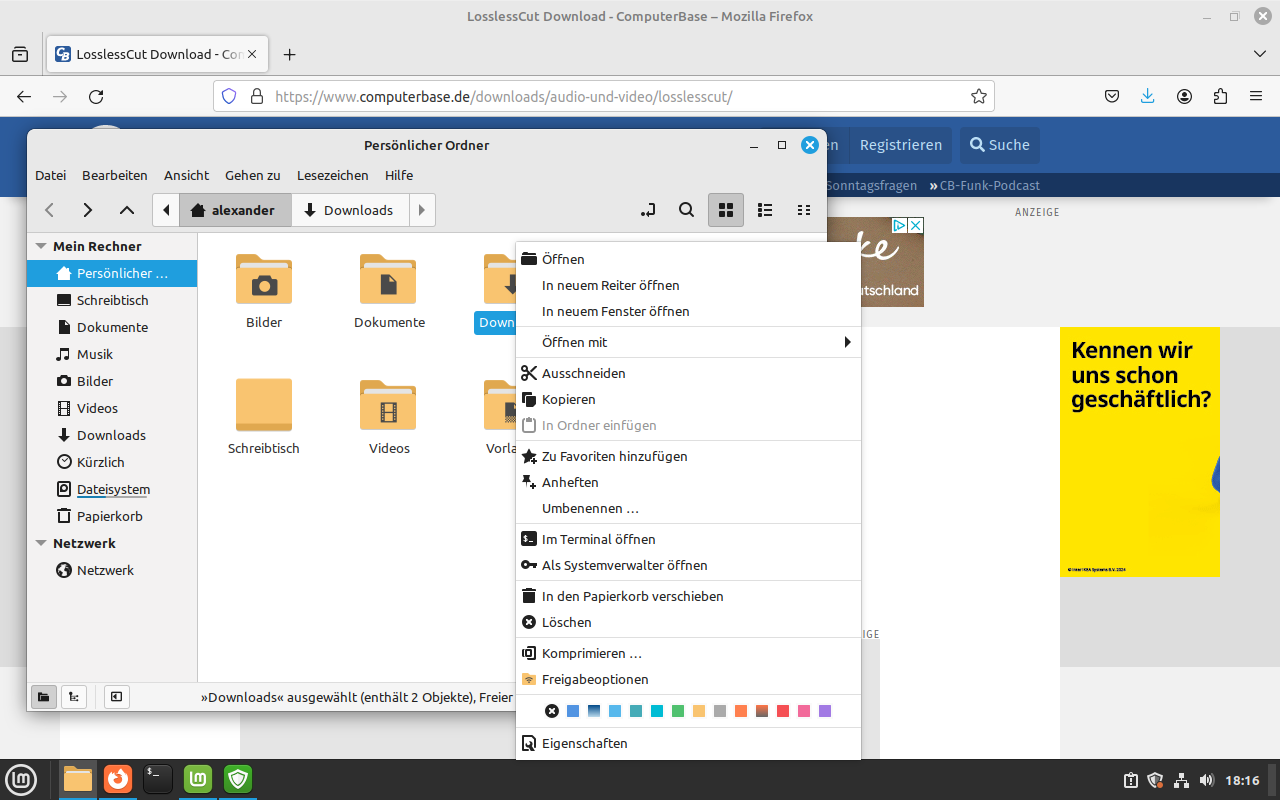Toggle location entry in file manager
The height and width of the screenshot is (800, 1280).
(x=648, y=210)
